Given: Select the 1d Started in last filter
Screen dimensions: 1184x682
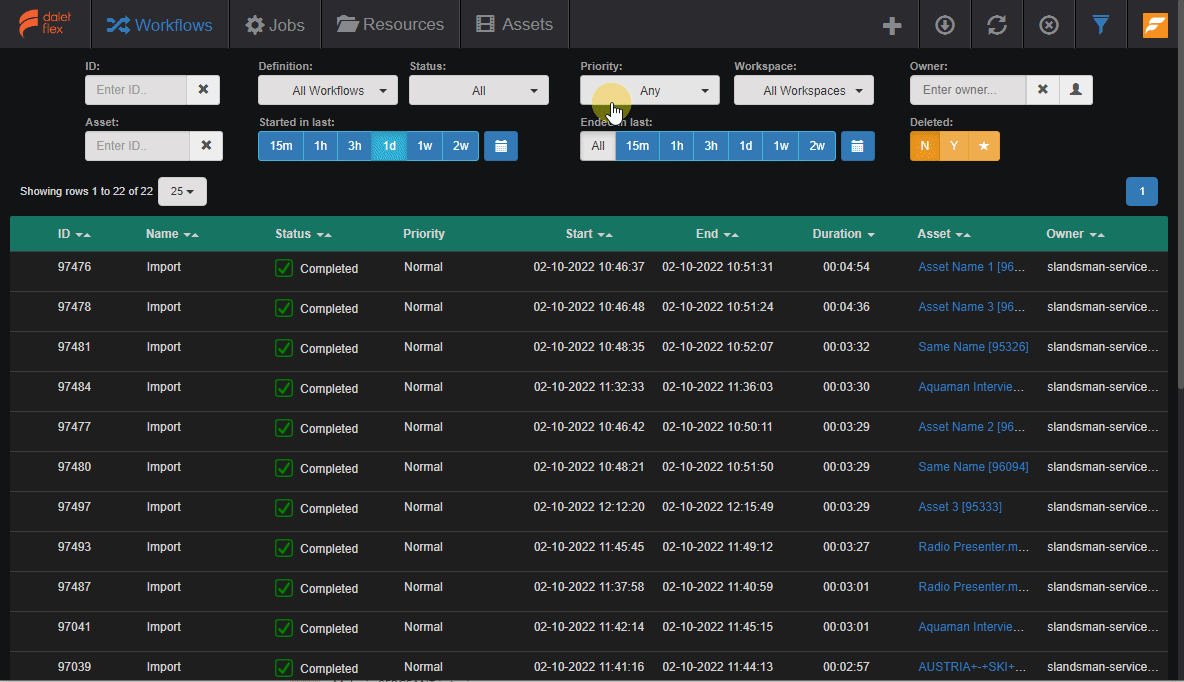Looking at the screenshot, I should [389, 146].
